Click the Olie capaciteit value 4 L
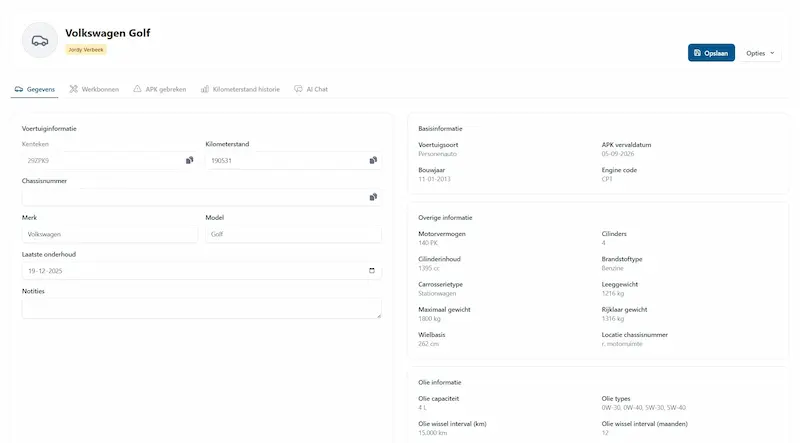This screenshot has width=800, height=443. coord(422,408)
